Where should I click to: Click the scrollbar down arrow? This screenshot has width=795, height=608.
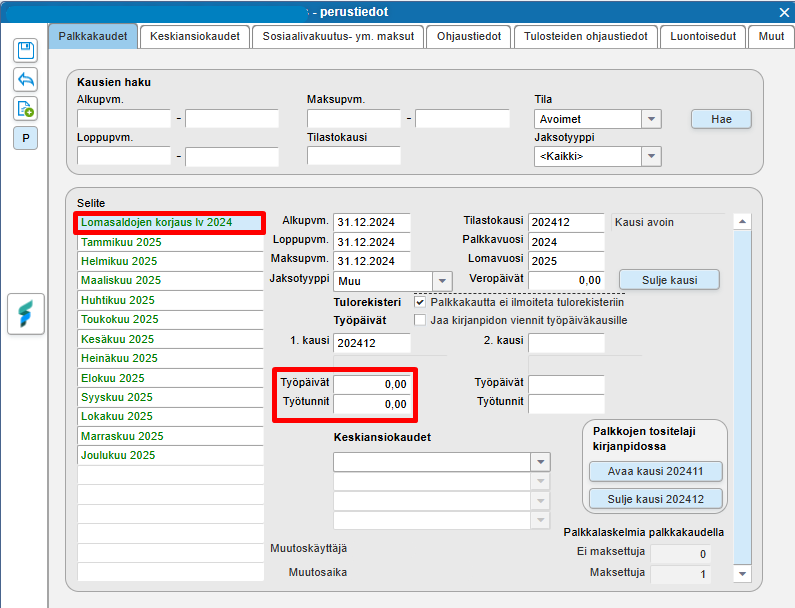[742, 574]
